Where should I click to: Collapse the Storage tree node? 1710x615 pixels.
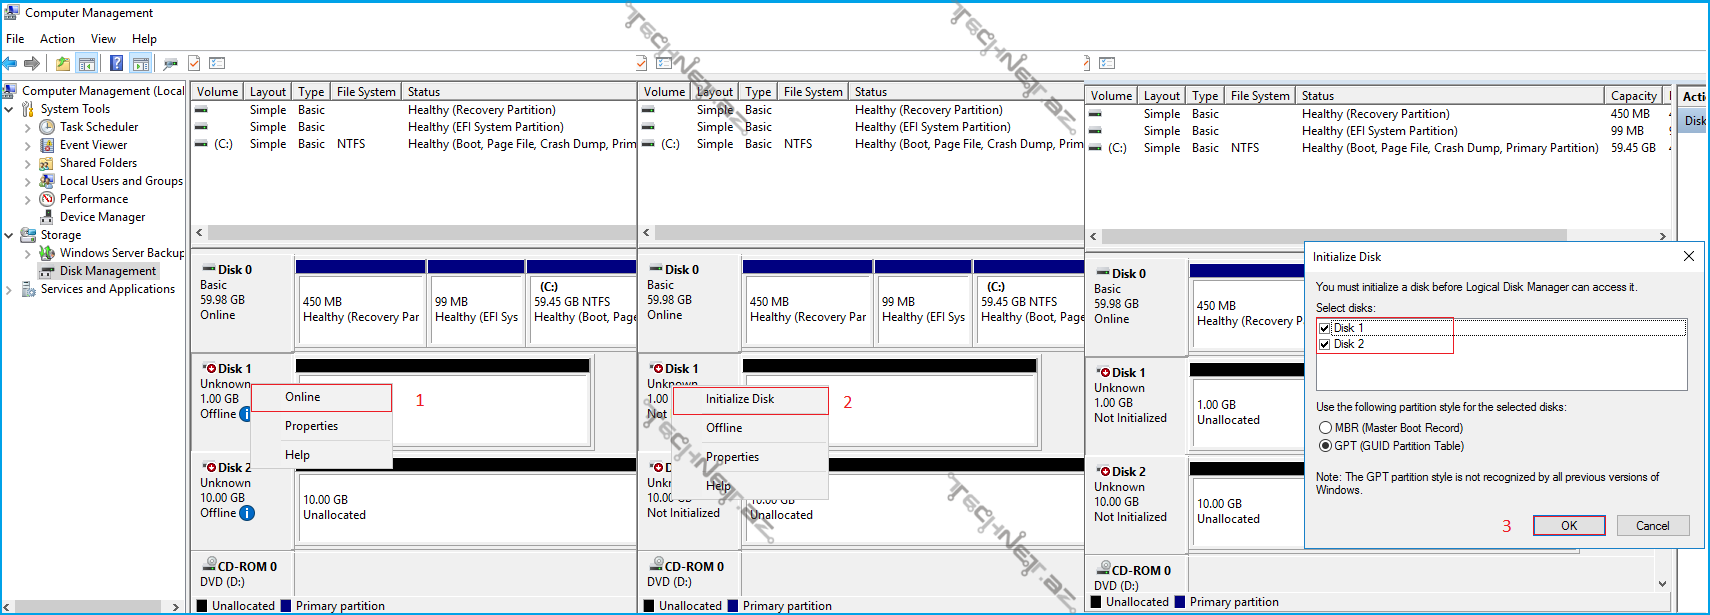click(9, 235)
